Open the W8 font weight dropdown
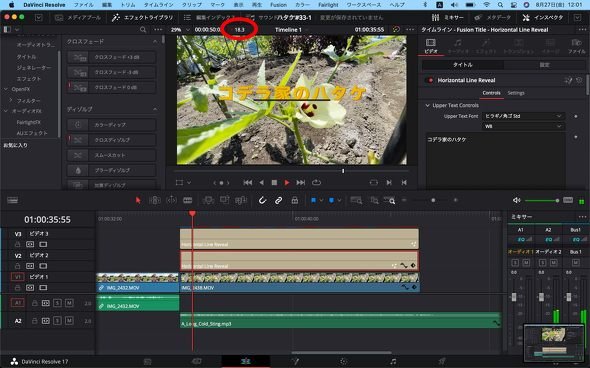The image size is (590, 368). (523, 126)
